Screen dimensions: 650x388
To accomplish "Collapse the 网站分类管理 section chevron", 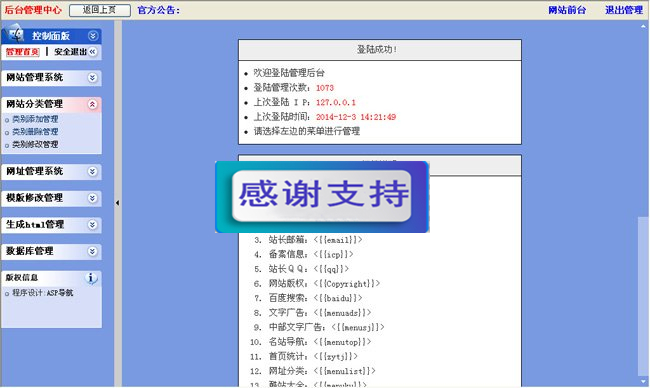I will point(92,104).
